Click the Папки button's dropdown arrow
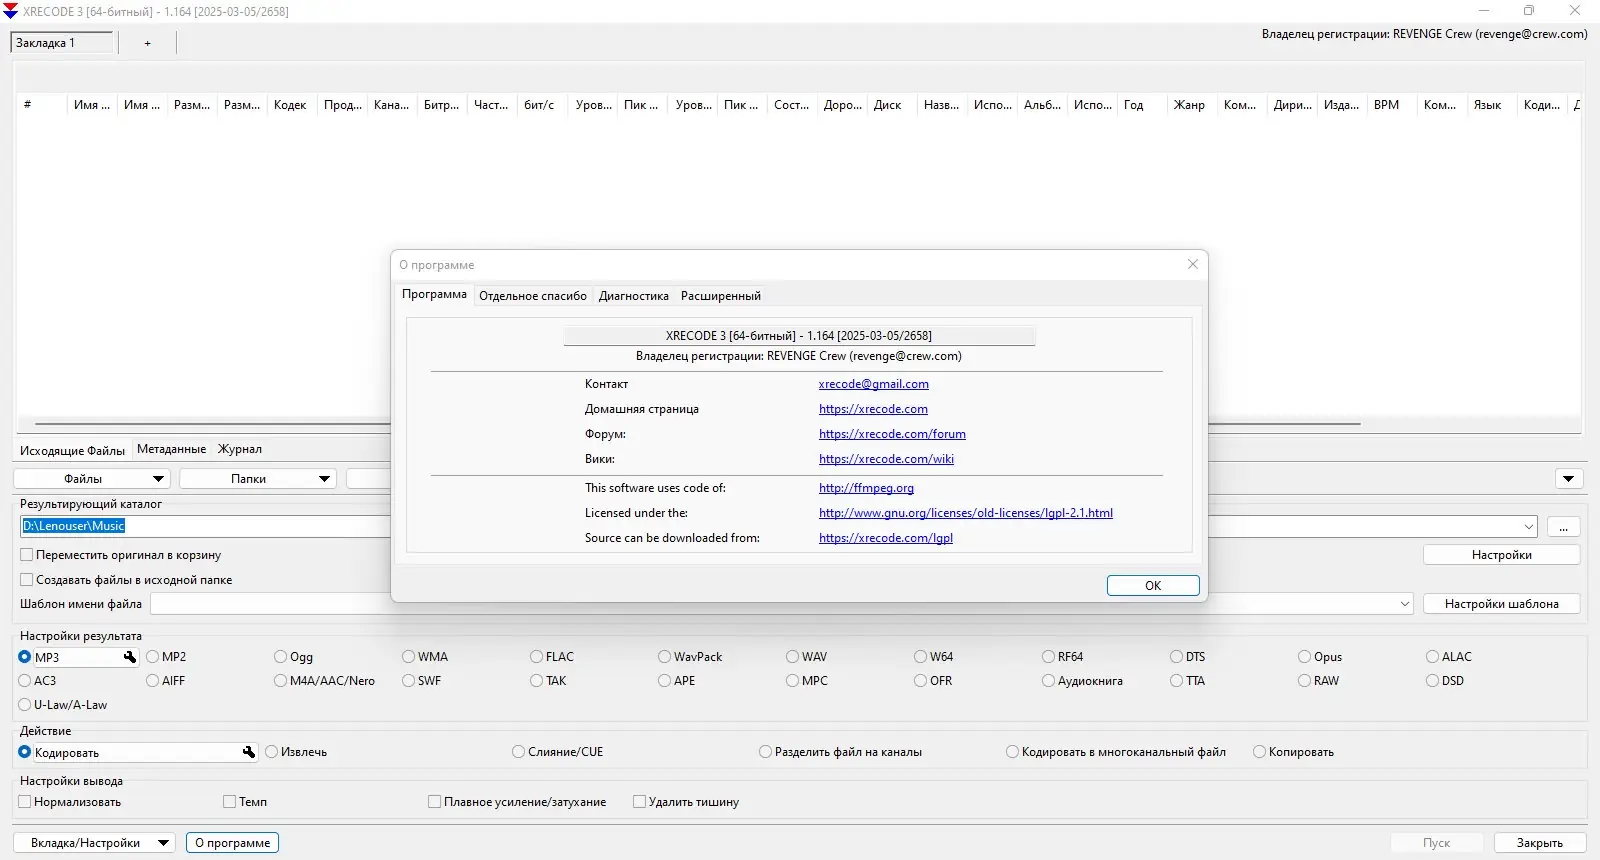 coord(324,479)
